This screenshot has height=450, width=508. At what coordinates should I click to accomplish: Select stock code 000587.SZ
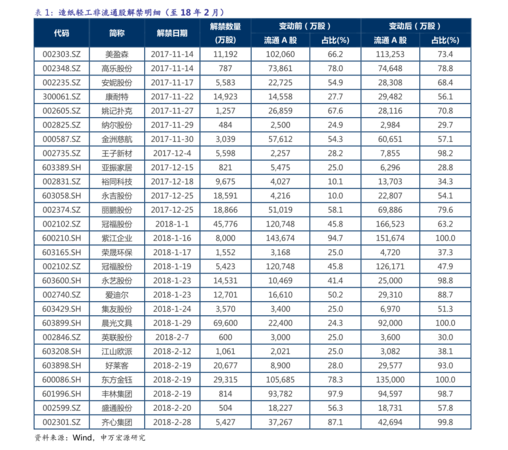point(62,139)
